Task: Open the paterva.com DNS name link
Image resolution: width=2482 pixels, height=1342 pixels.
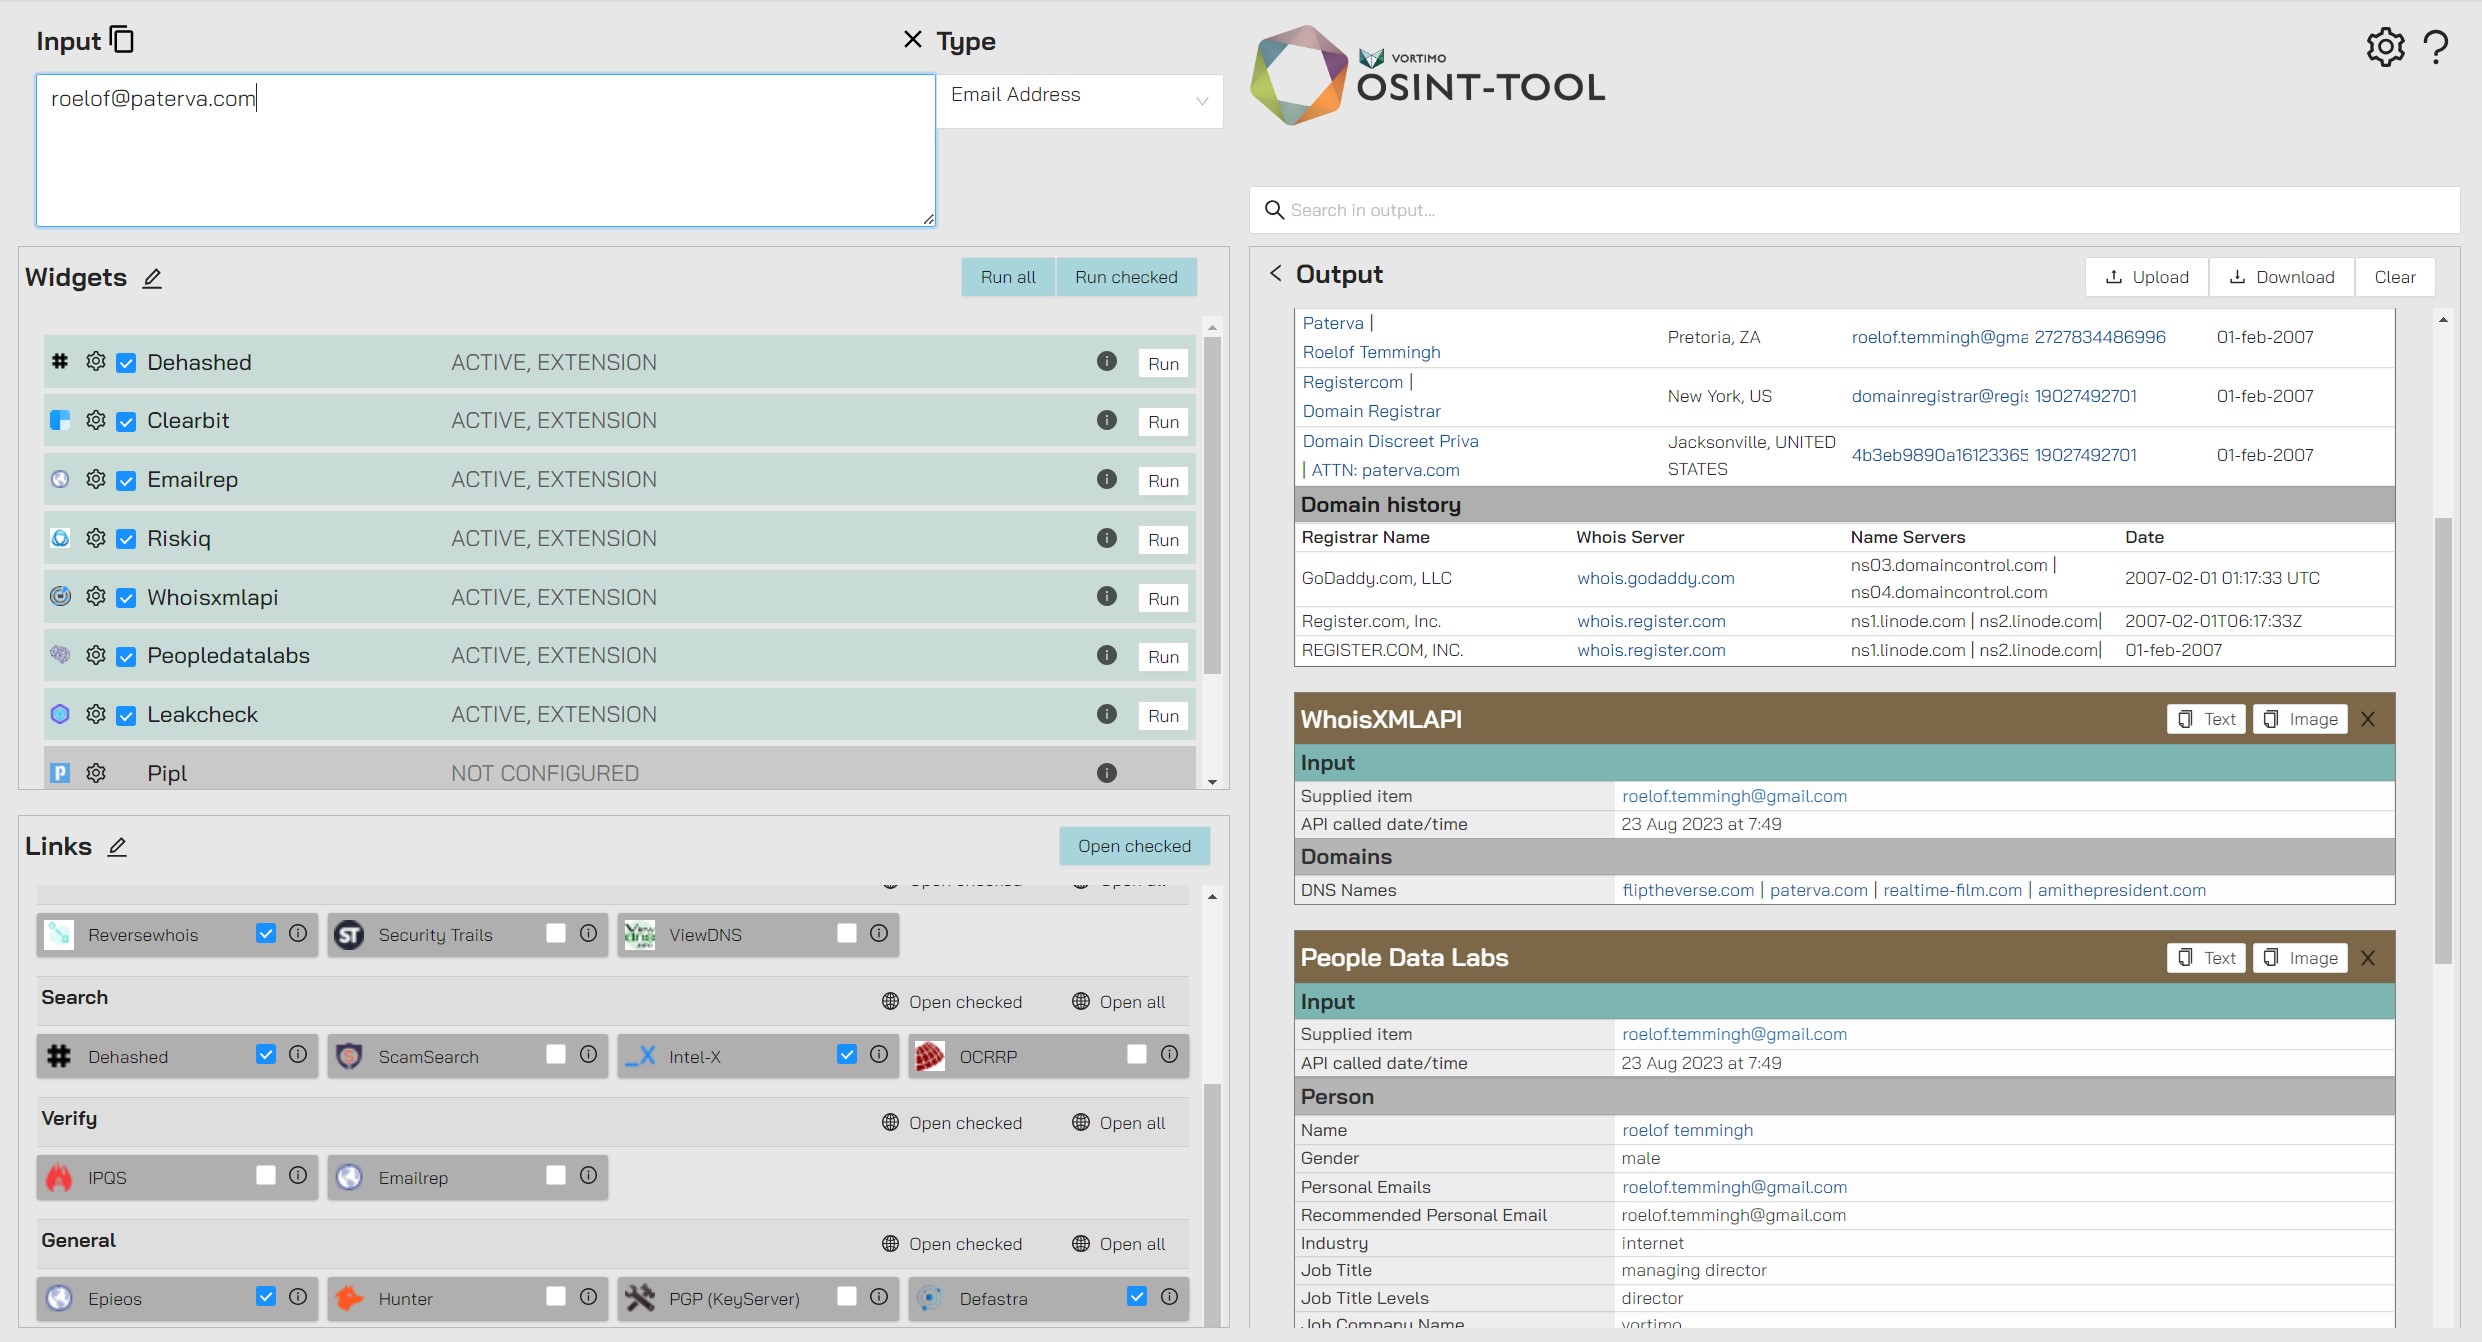Action: pyautogui.click(x=1817, y=889)
